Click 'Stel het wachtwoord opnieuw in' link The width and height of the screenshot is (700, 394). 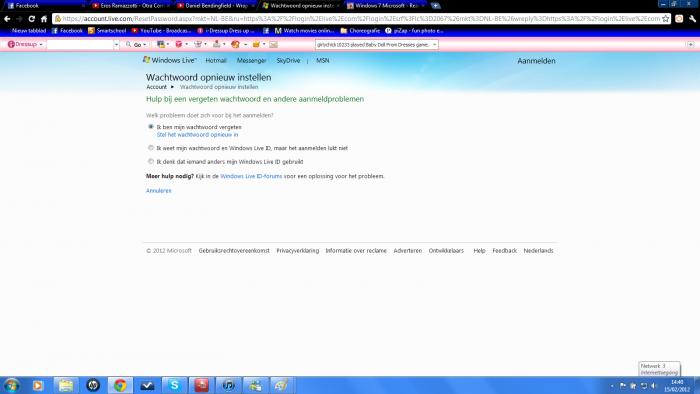pyautogui.click(x=197, y=134)
